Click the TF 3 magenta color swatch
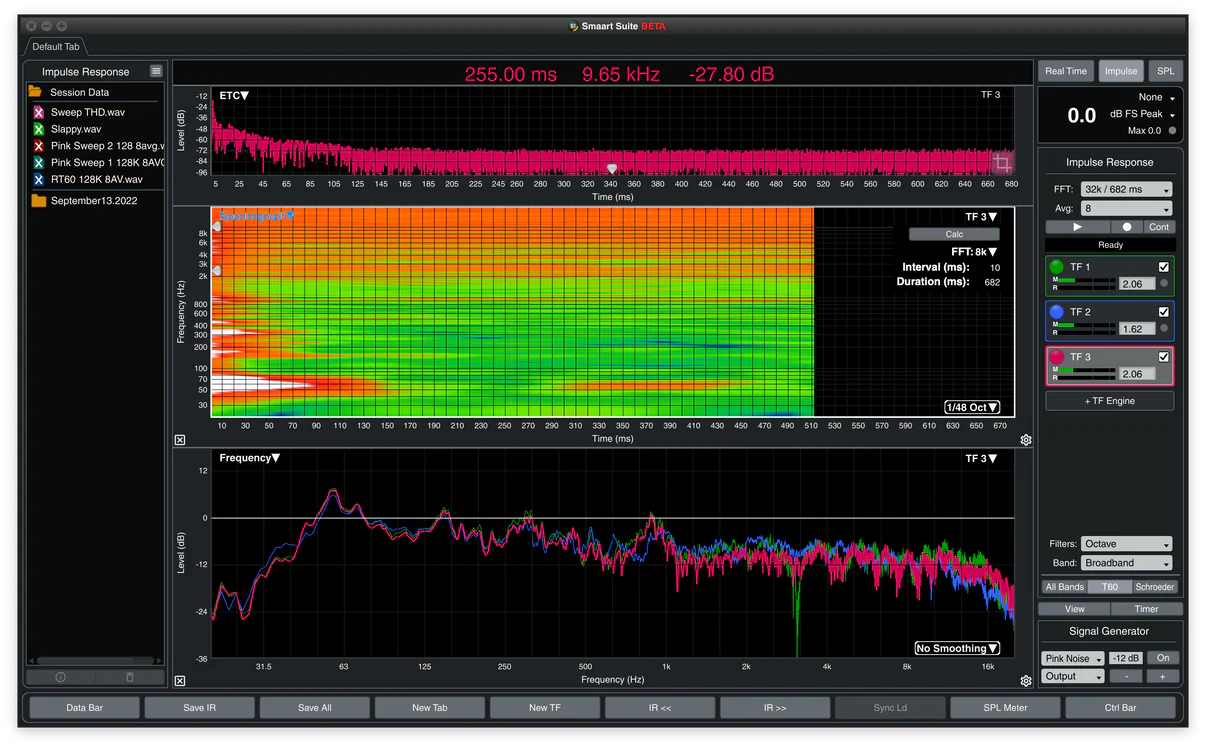 pos(1057,357)
